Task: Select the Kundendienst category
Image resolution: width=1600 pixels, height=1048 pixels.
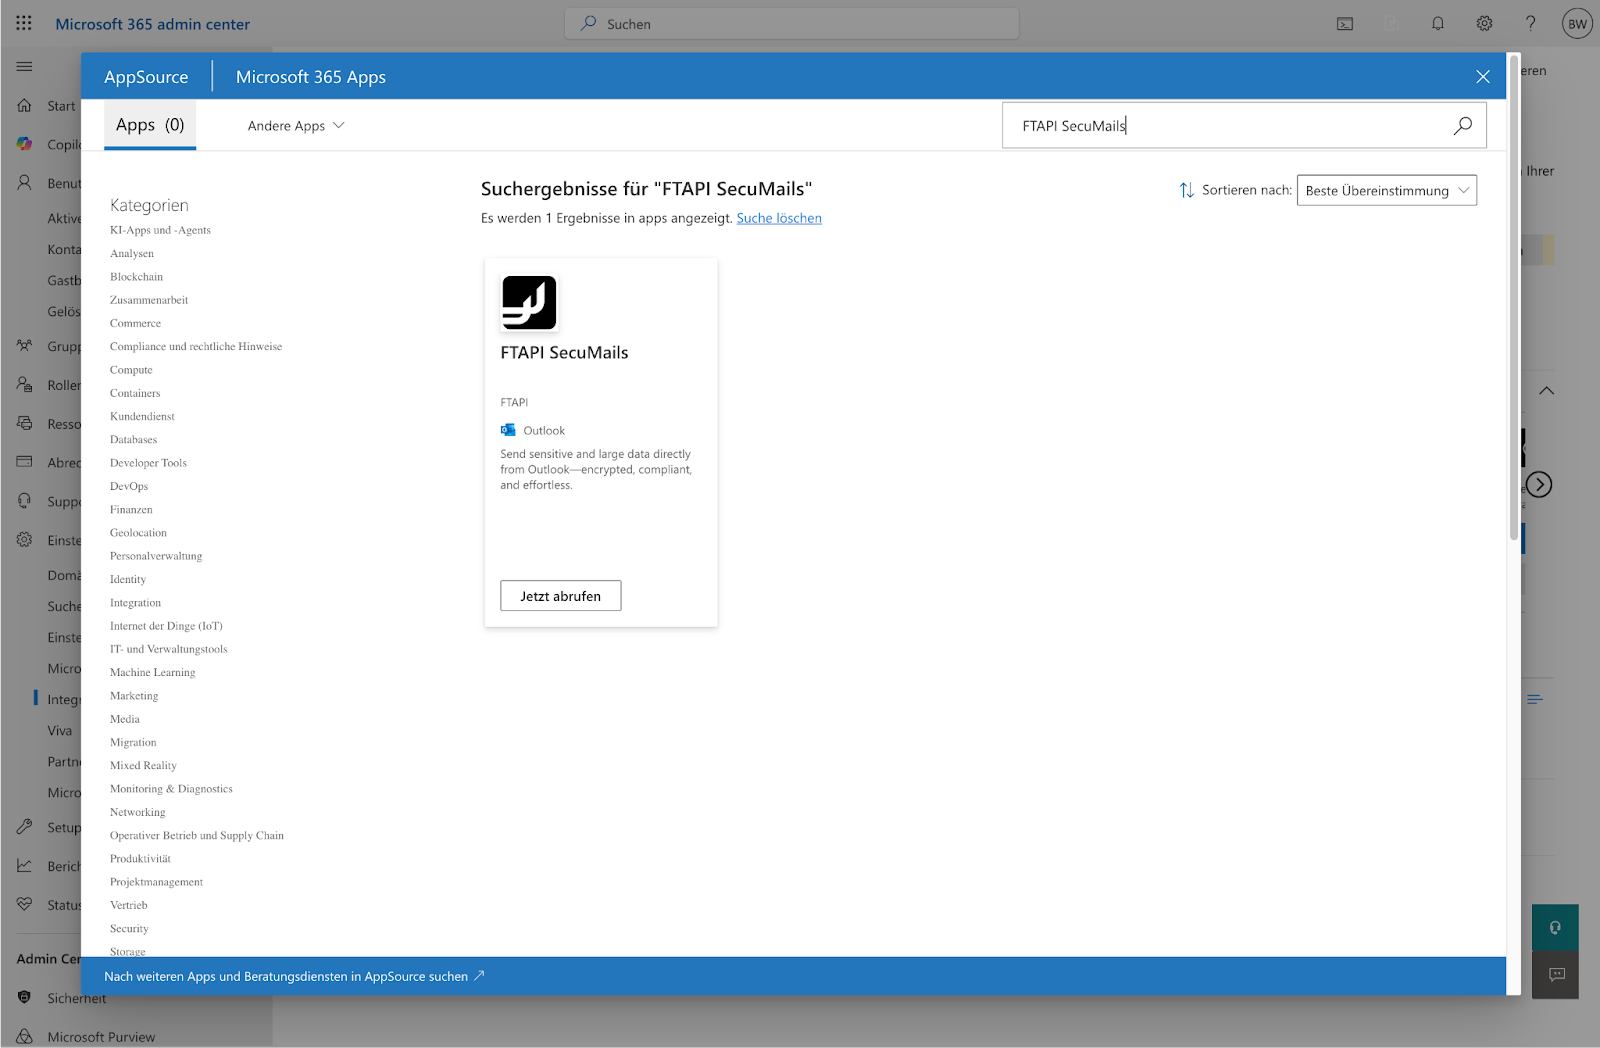Action: pos(142,417)
